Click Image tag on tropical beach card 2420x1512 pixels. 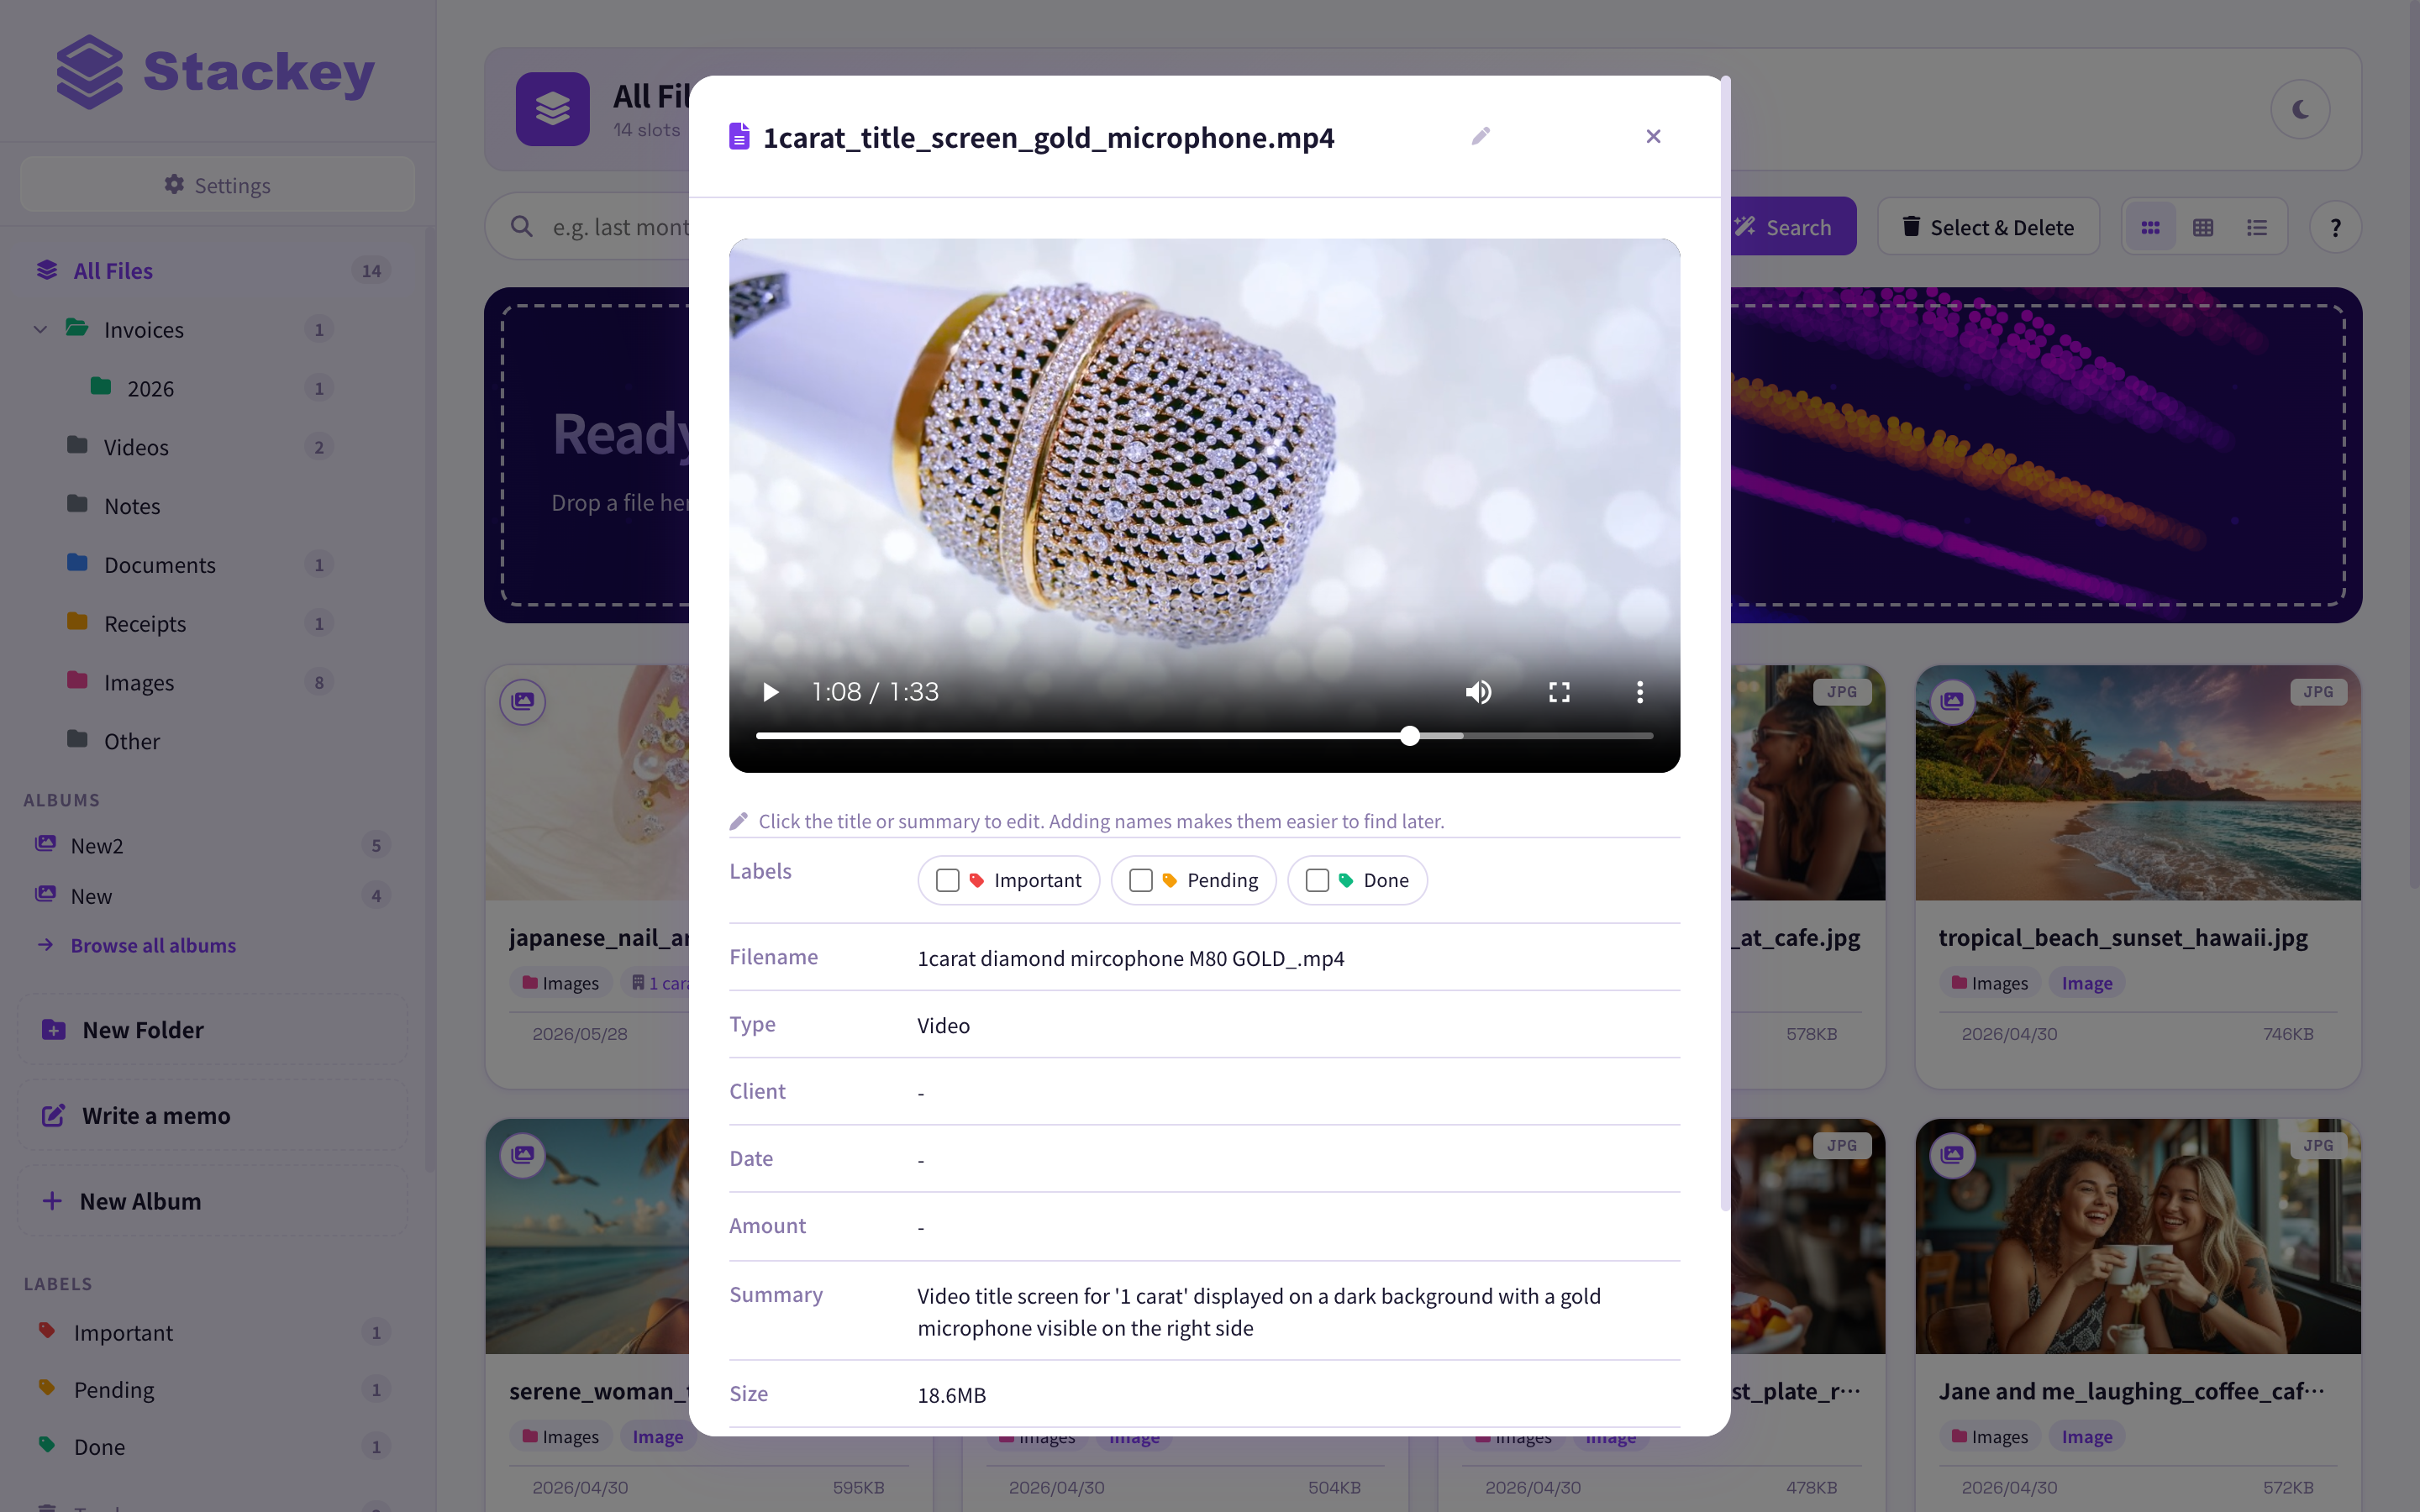(x=2086, y=983)
